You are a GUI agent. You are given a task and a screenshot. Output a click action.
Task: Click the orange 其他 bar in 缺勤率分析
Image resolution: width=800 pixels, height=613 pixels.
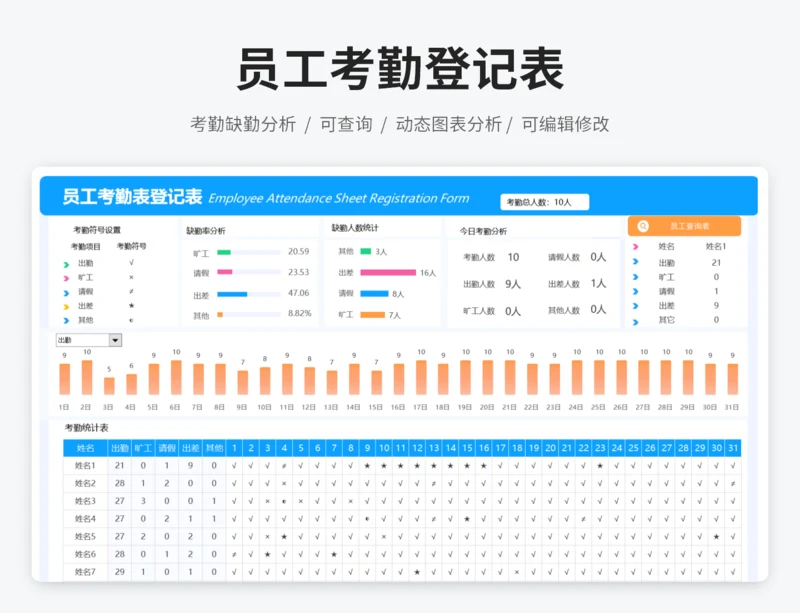(220, 314)
